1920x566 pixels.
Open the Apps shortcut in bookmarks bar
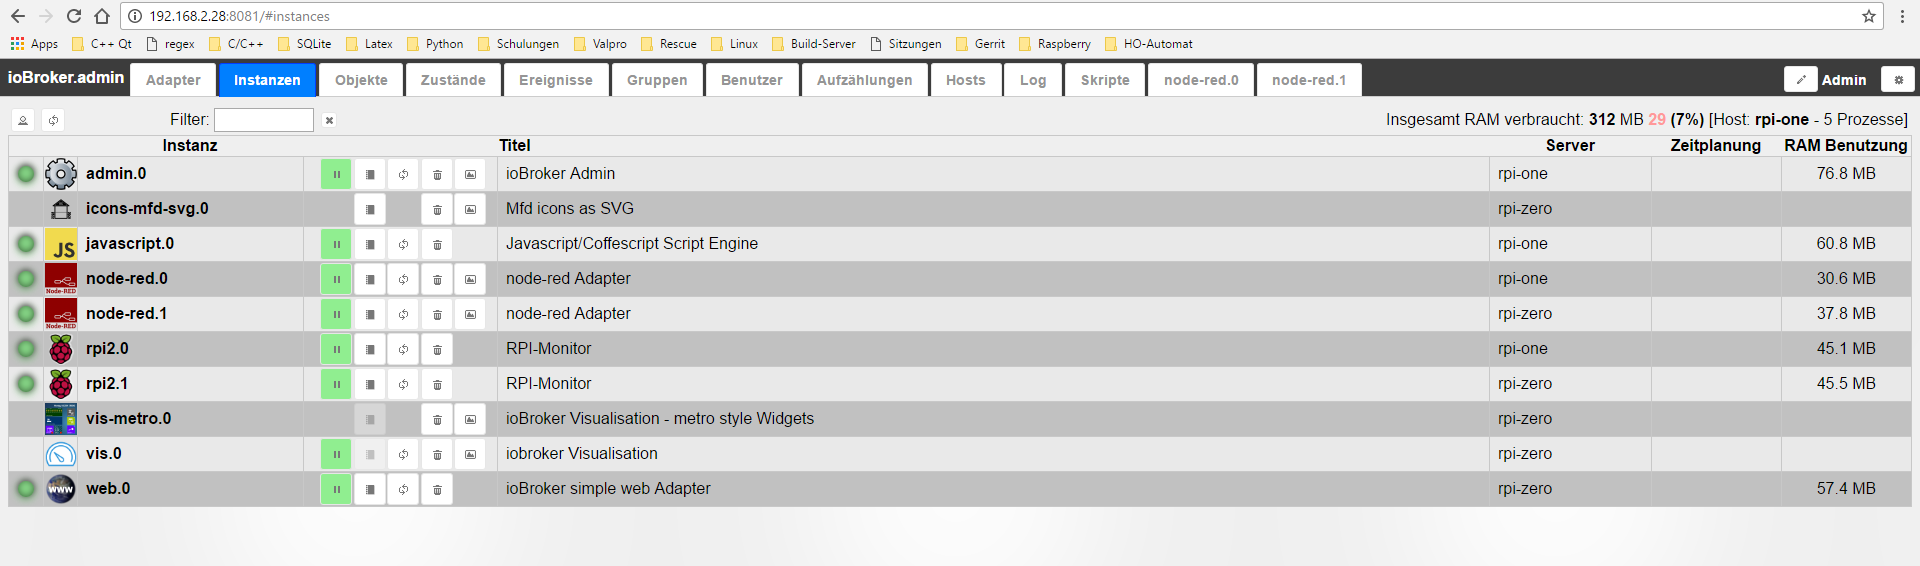tap(34, 44)
